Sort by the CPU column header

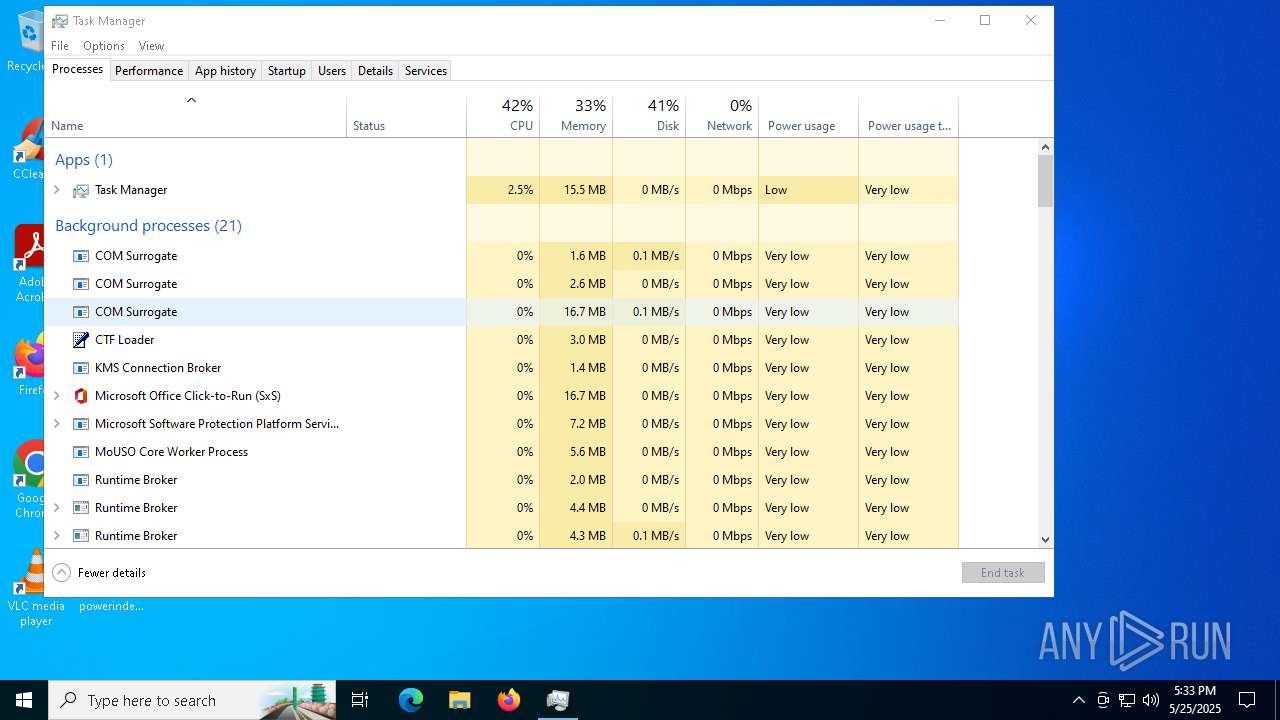[503, 117]
